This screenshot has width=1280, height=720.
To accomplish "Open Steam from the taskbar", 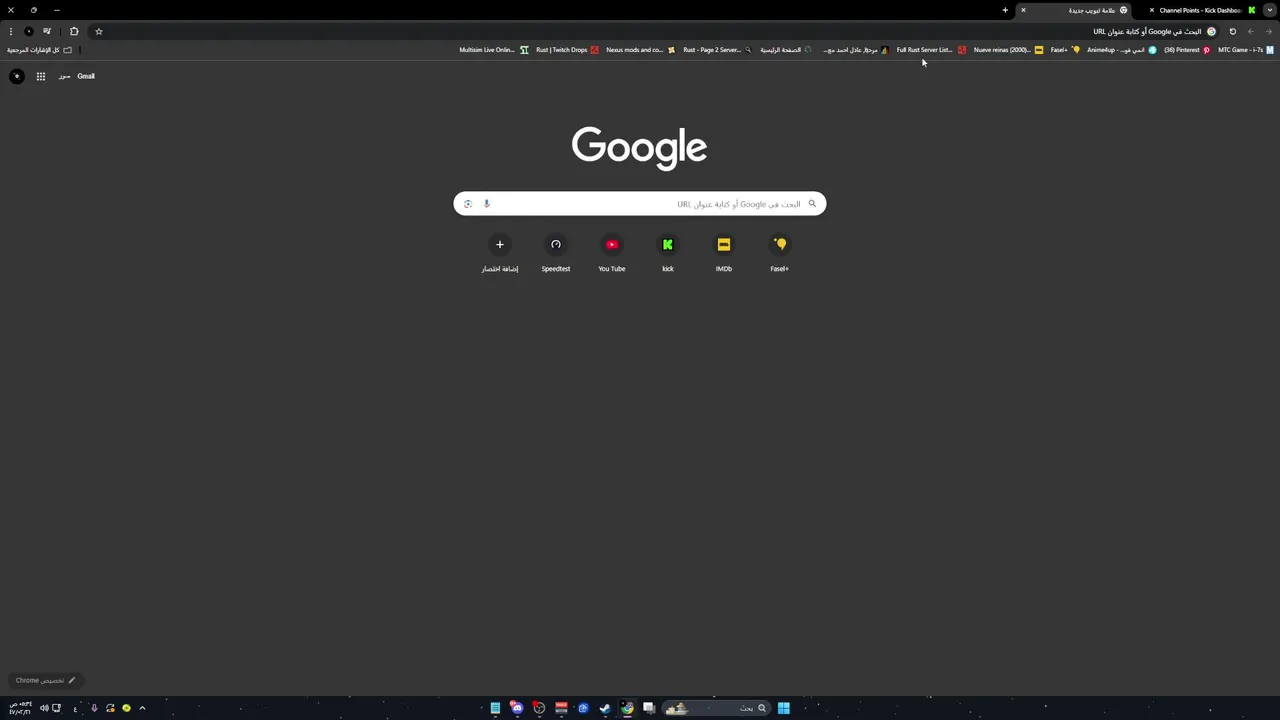I will pos(605,708).
